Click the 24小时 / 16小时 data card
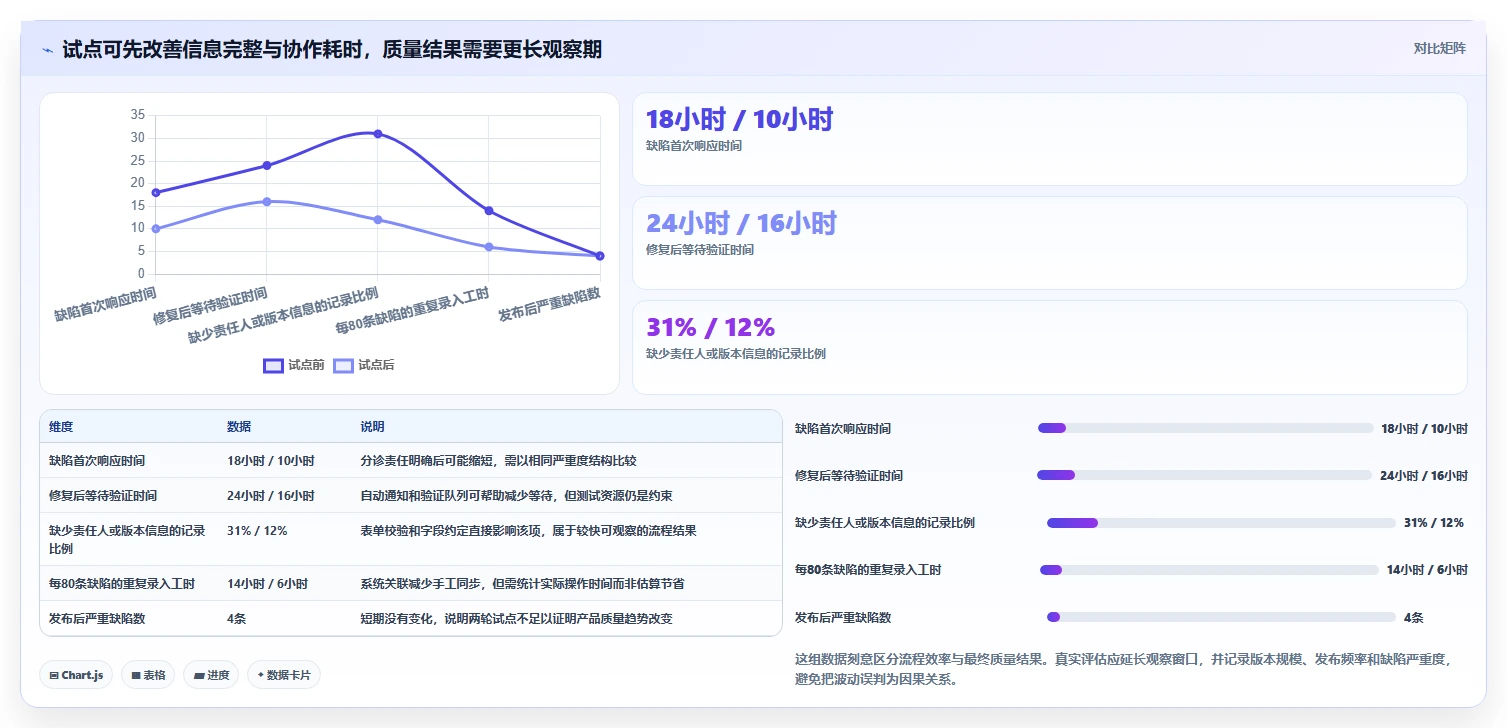 pos(1049,243)
